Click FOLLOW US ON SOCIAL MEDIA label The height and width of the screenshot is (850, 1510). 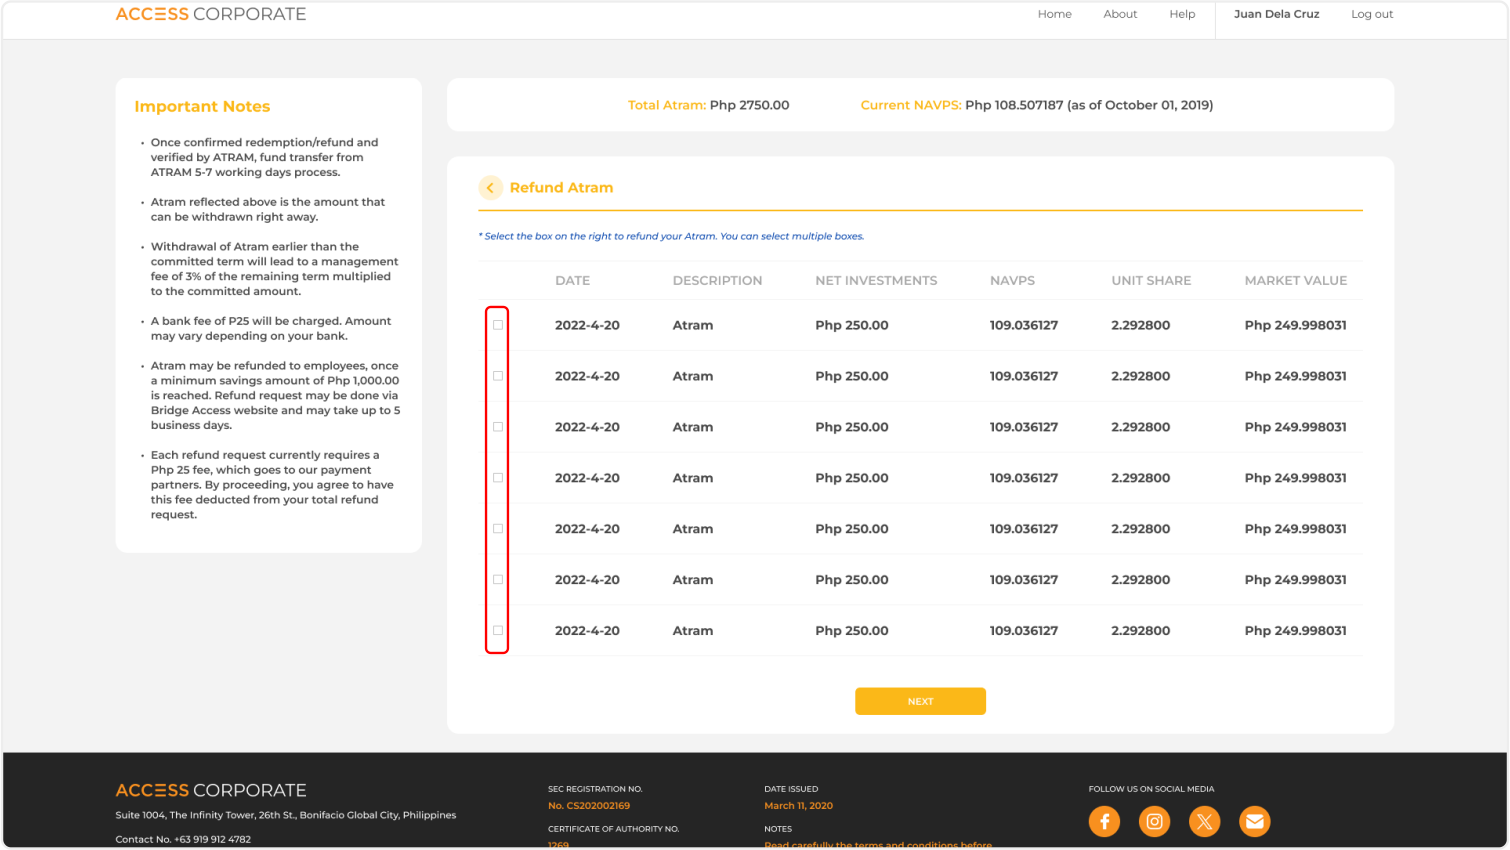(1151, 789)
